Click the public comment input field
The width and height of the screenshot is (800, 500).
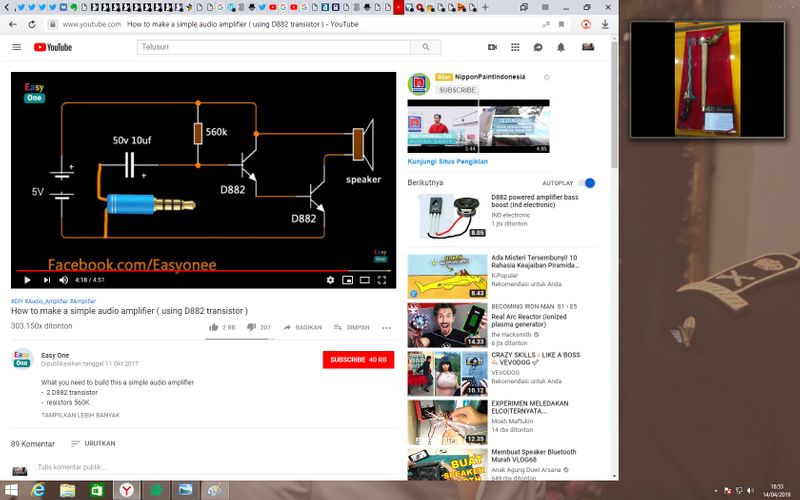(216, 467)
